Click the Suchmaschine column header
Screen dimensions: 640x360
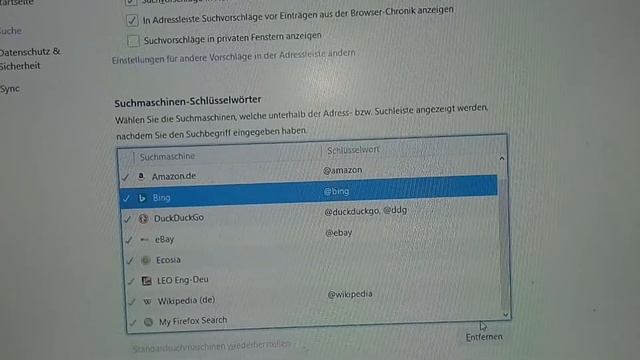(x=167, y=156)
